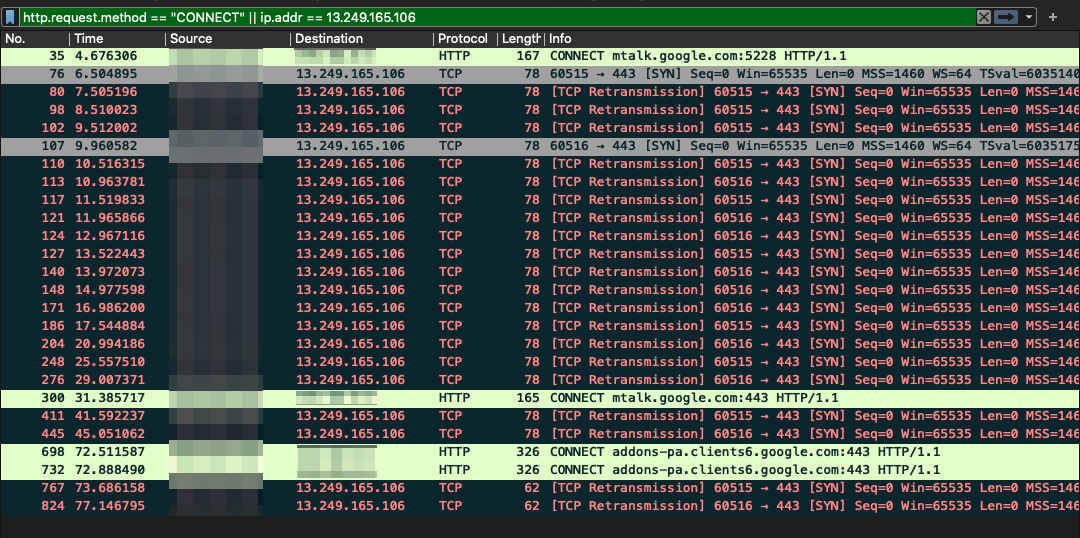This screenshot has height=538, width=1080.
Task: Click time 9.512002 in packet 102
Action: [x=105, y=128]
